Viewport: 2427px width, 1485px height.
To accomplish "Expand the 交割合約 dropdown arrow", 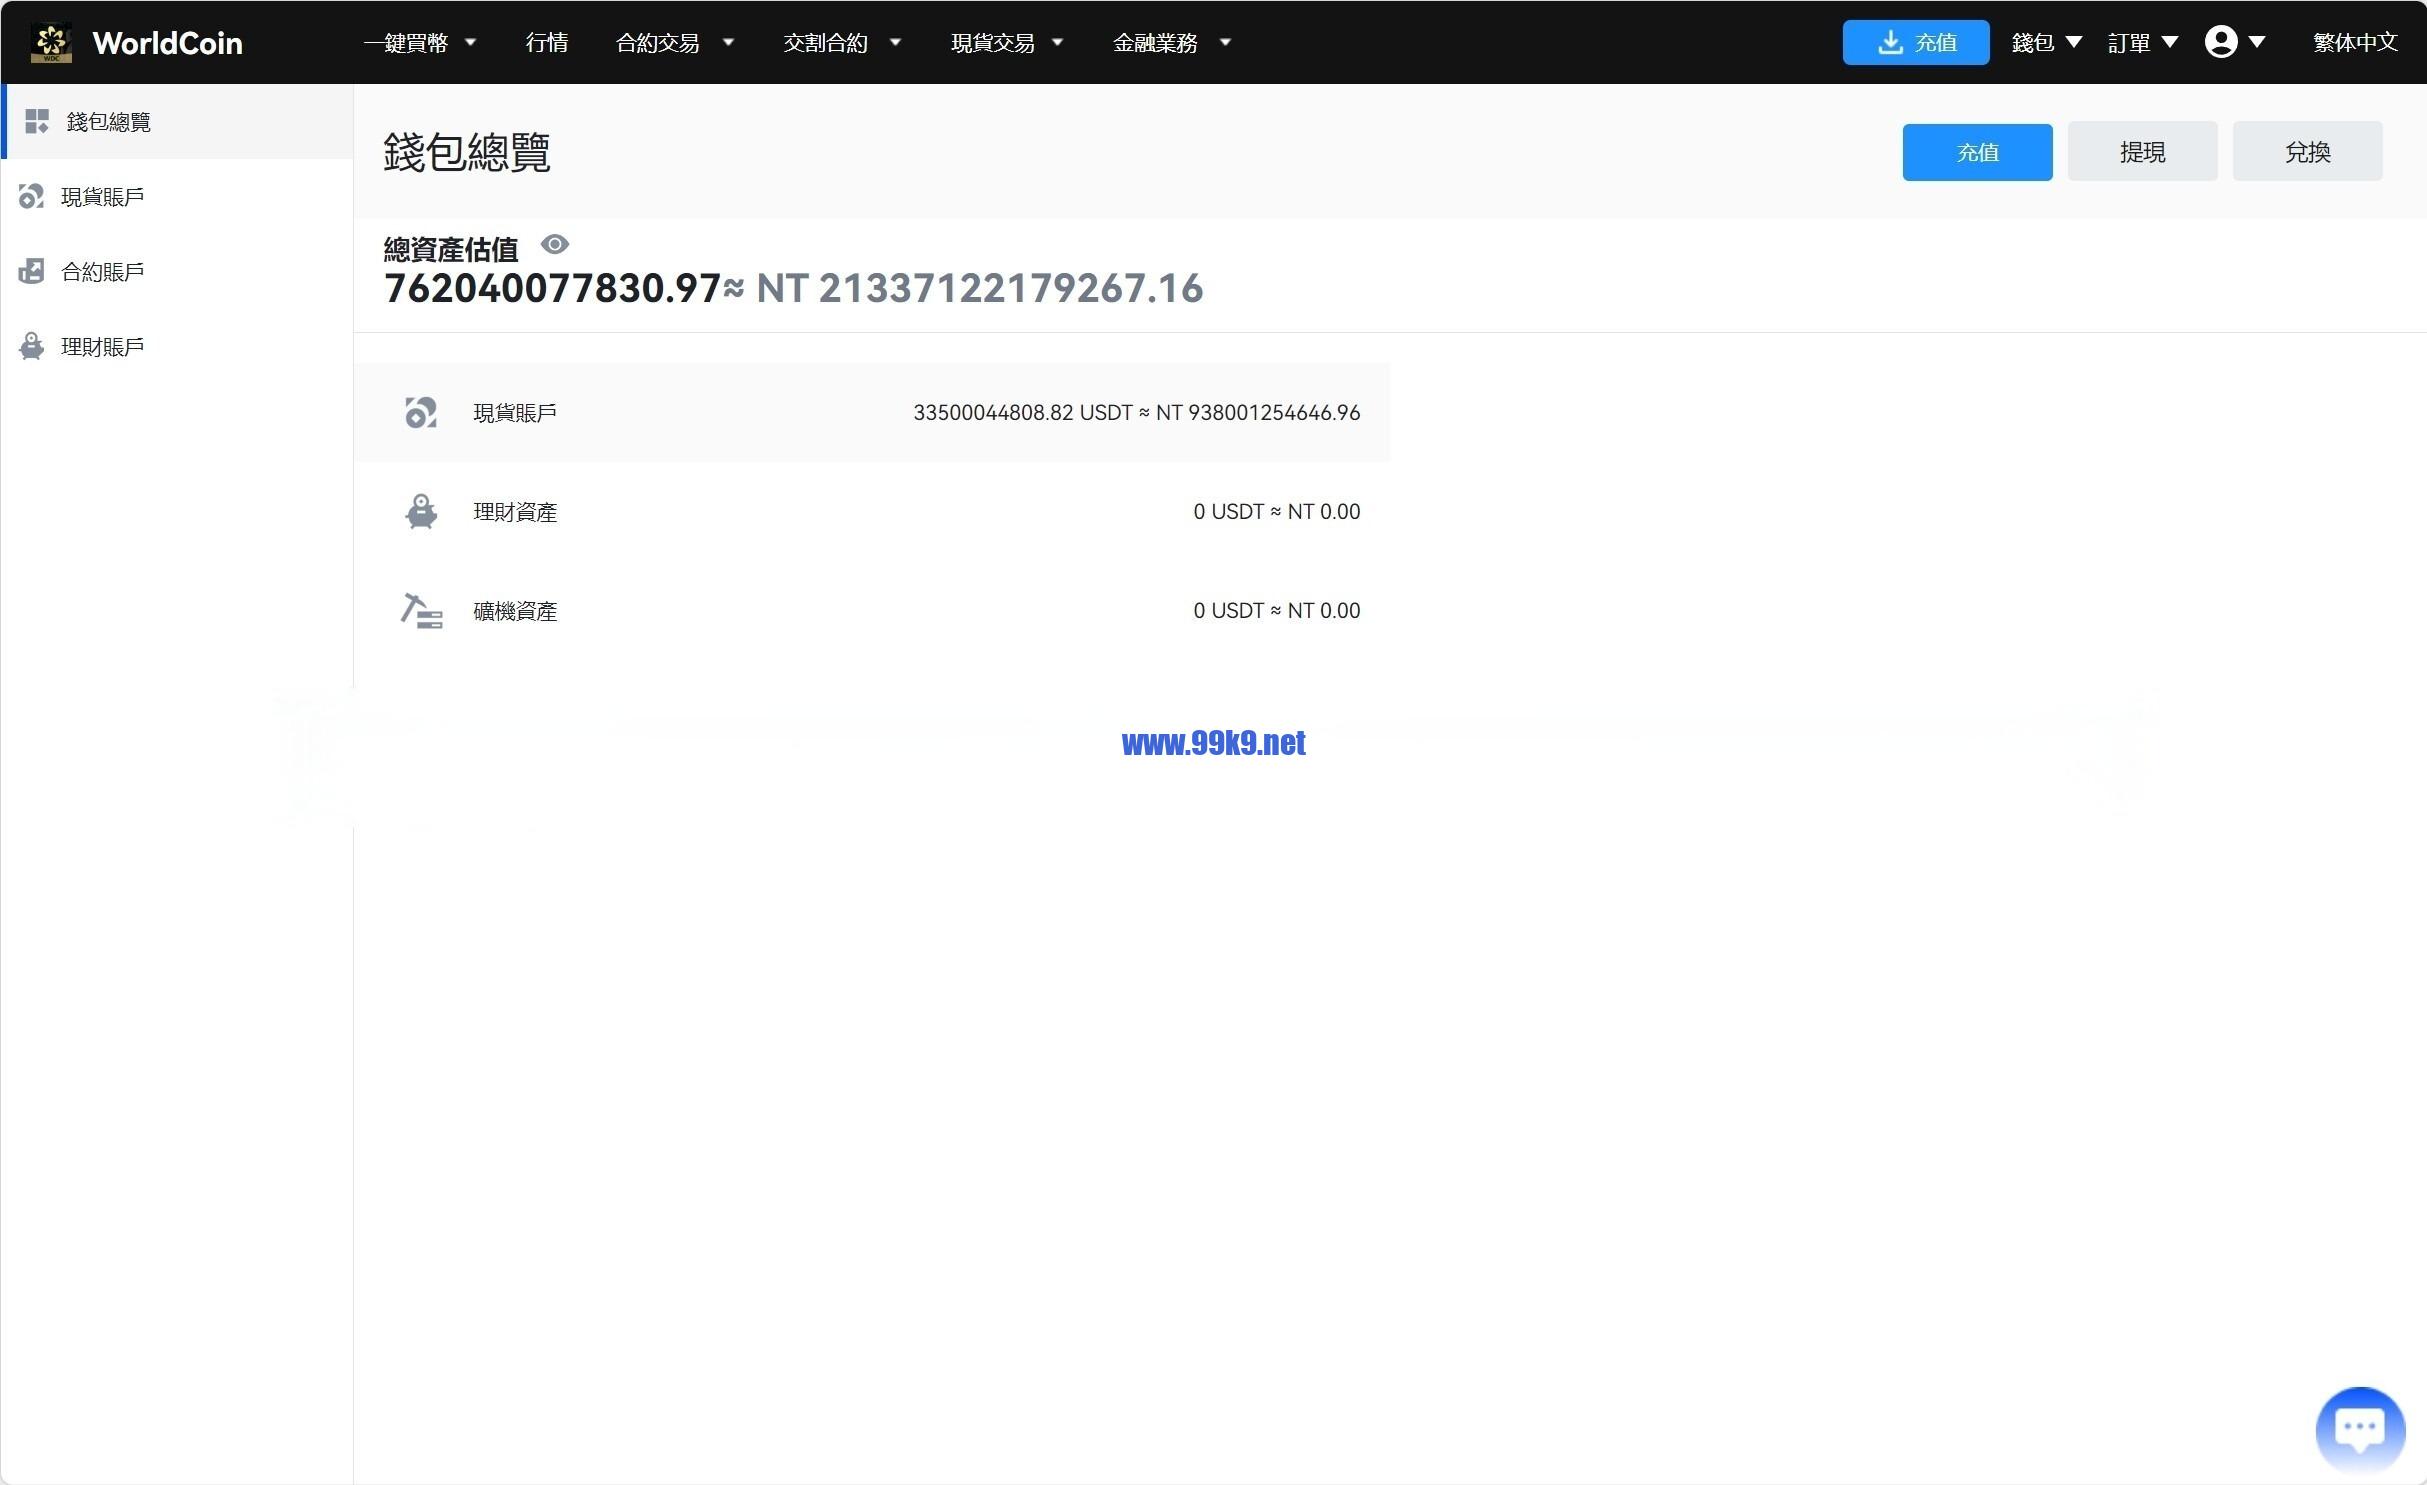I will (895, 42).
